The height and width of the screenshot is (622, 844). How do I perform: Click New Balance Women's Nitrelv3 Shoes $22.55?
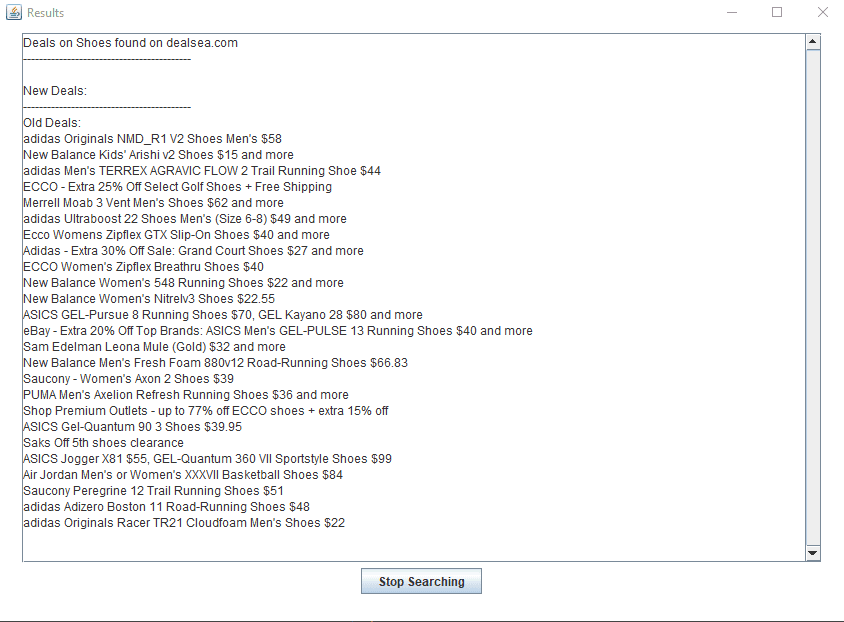[149, 299]
